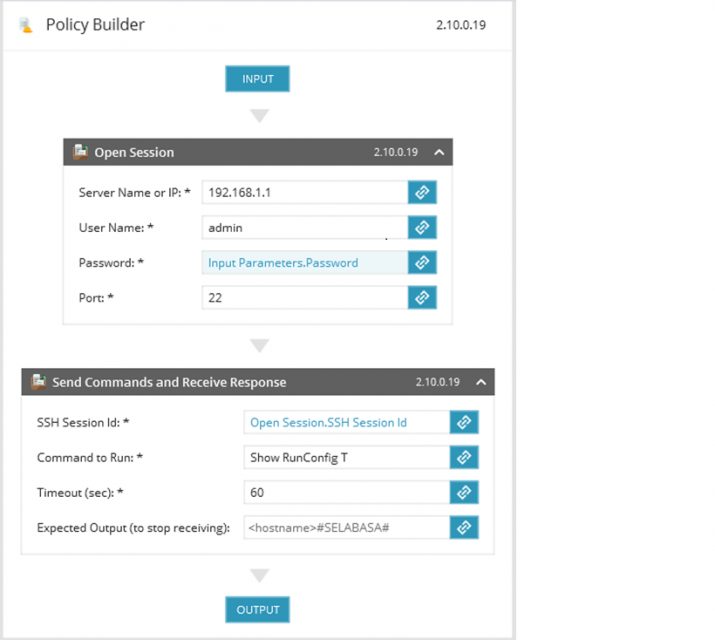Viewport: 715px width, 640px height.
Task: Click the link icon beside Expected Output
Action: click(464, 527)
